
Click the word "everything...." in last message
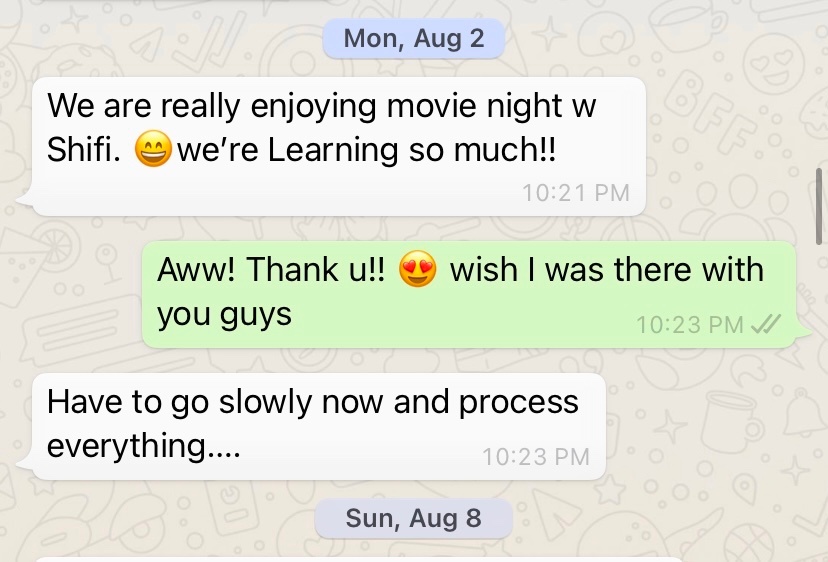pos(144,446)
